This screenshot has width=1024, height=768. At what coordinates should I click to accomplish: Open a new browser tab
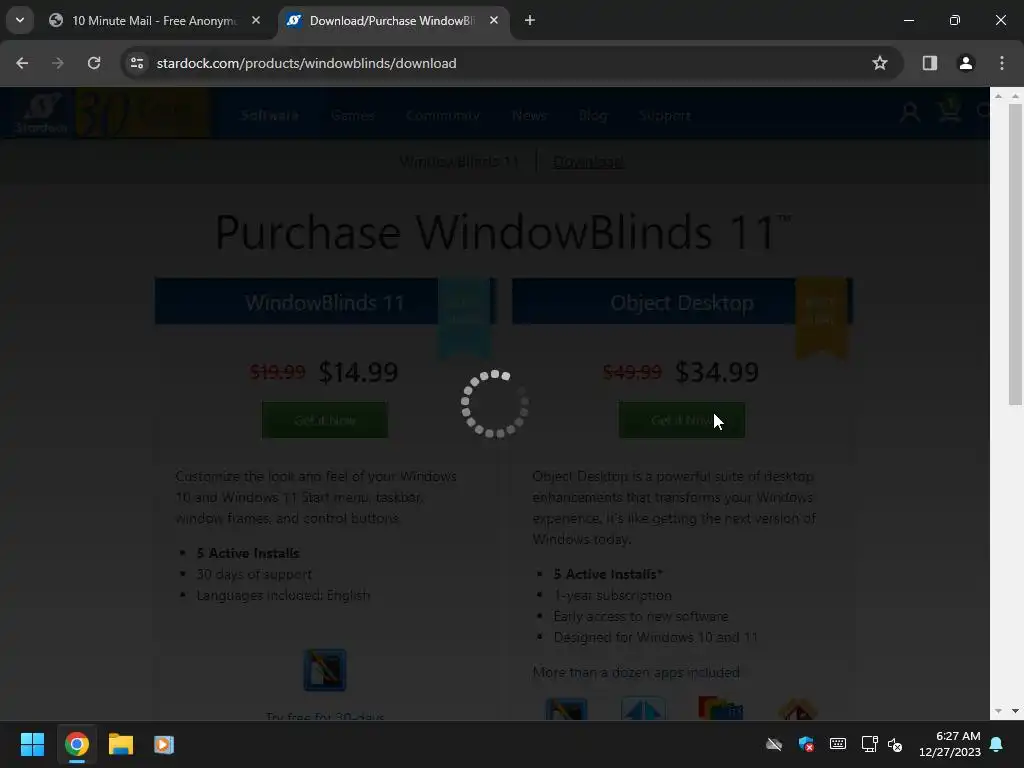coord(530,21)
